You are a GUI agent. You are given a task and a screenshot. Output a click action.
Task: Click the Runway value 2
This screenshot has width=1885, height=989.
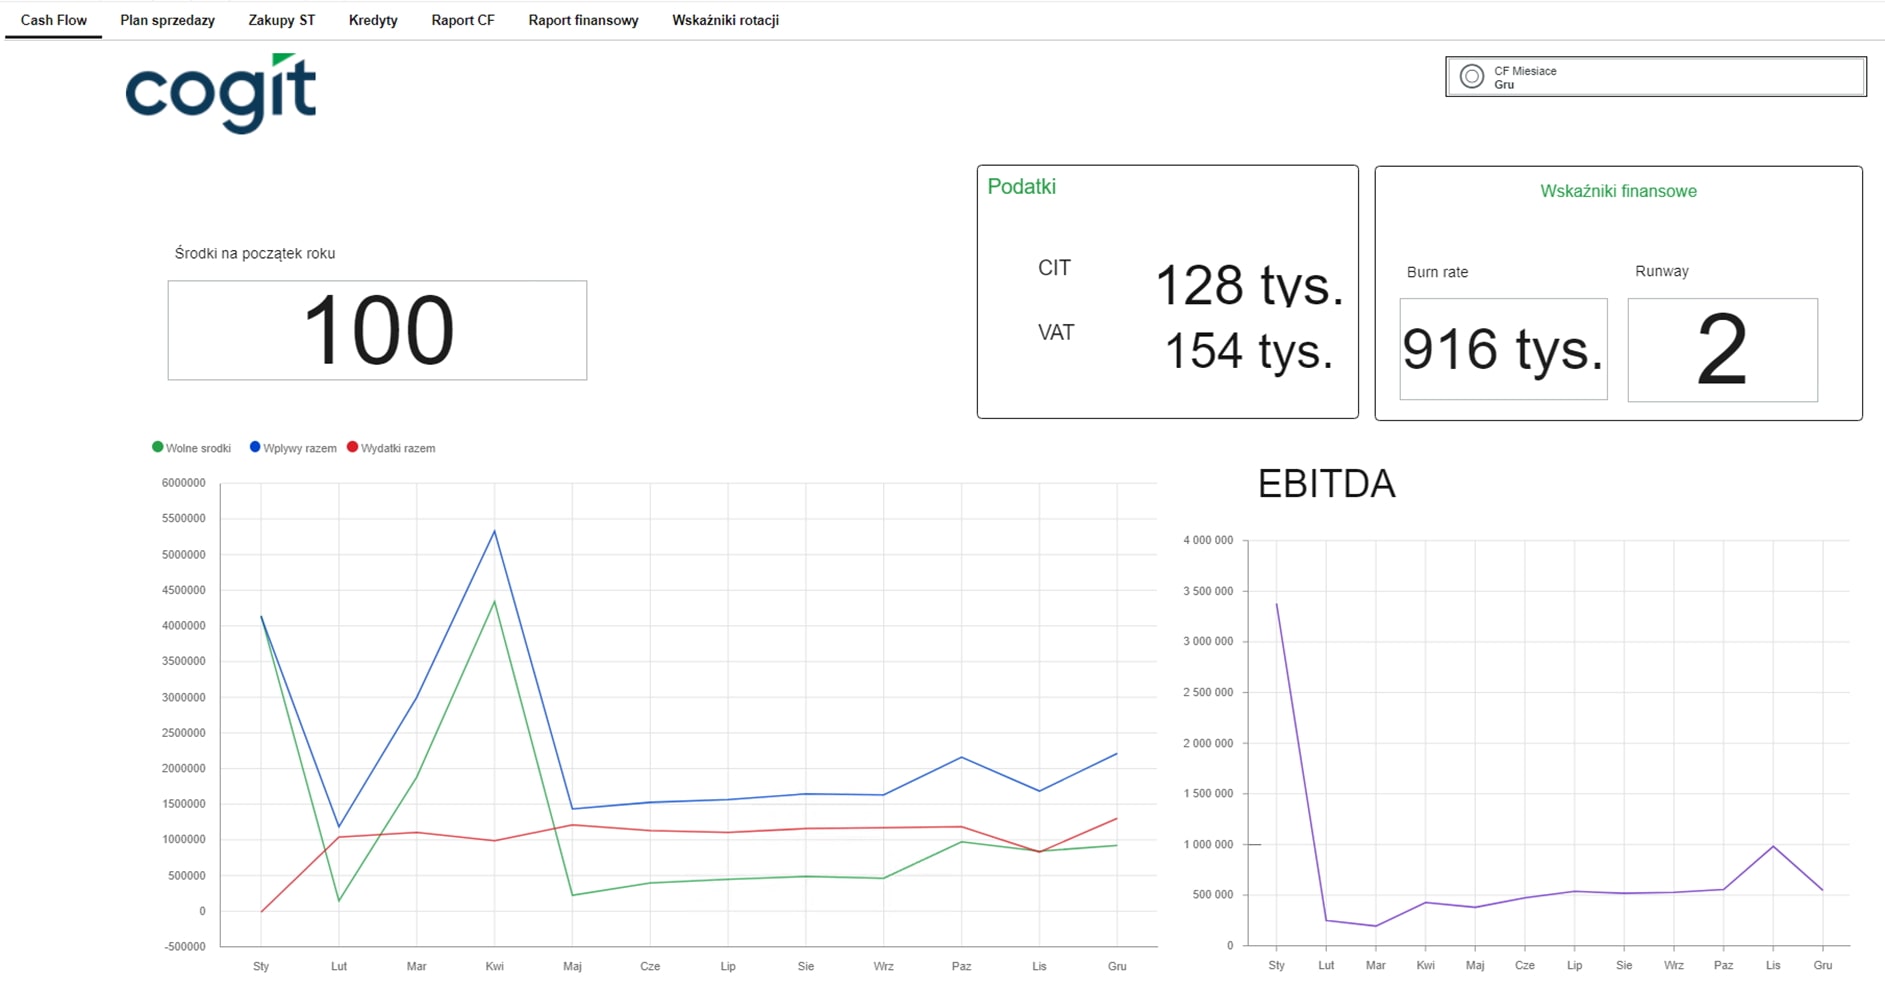pos(1722,350)
